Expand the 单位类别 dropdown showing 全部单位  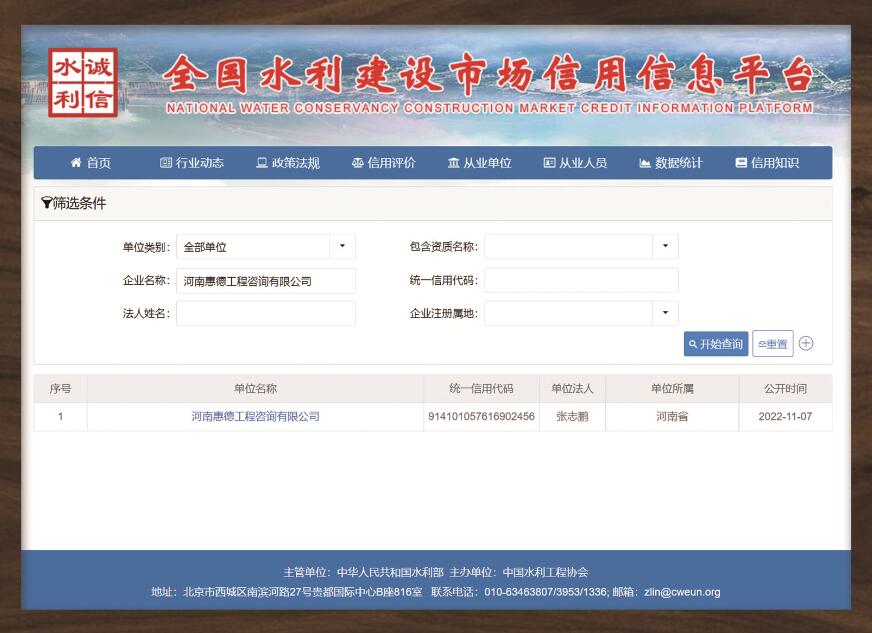click(x=266, y=246)
